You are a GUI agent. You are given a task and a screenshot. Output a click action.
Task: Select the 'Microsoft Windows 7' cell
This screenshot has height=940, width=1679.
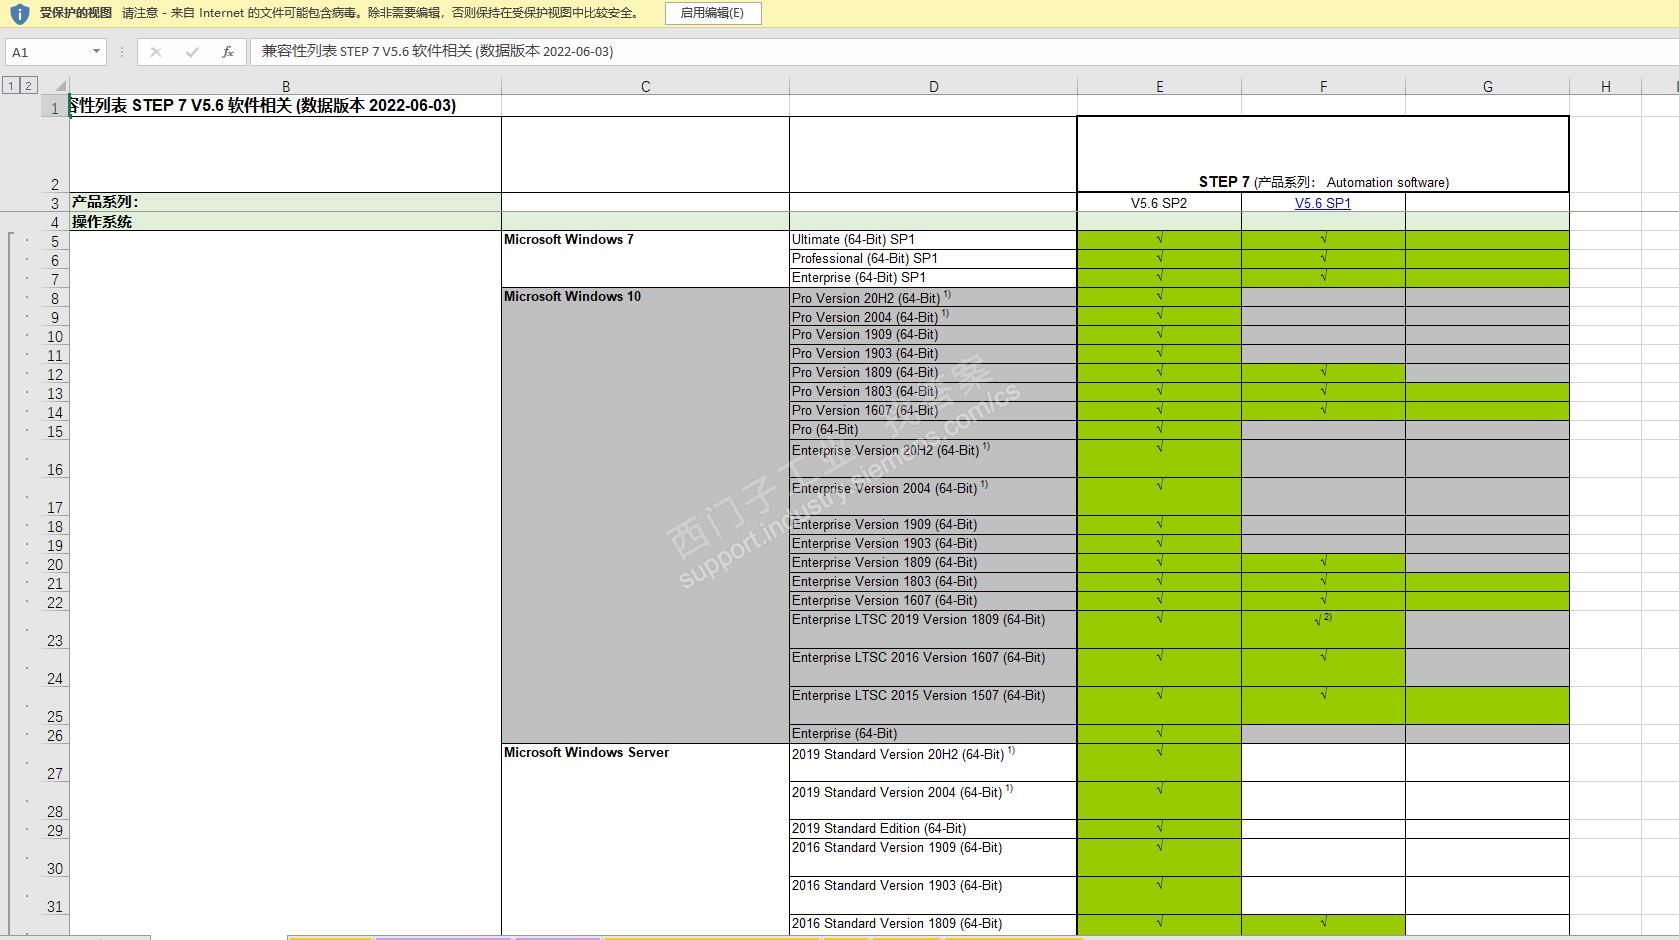645,259
